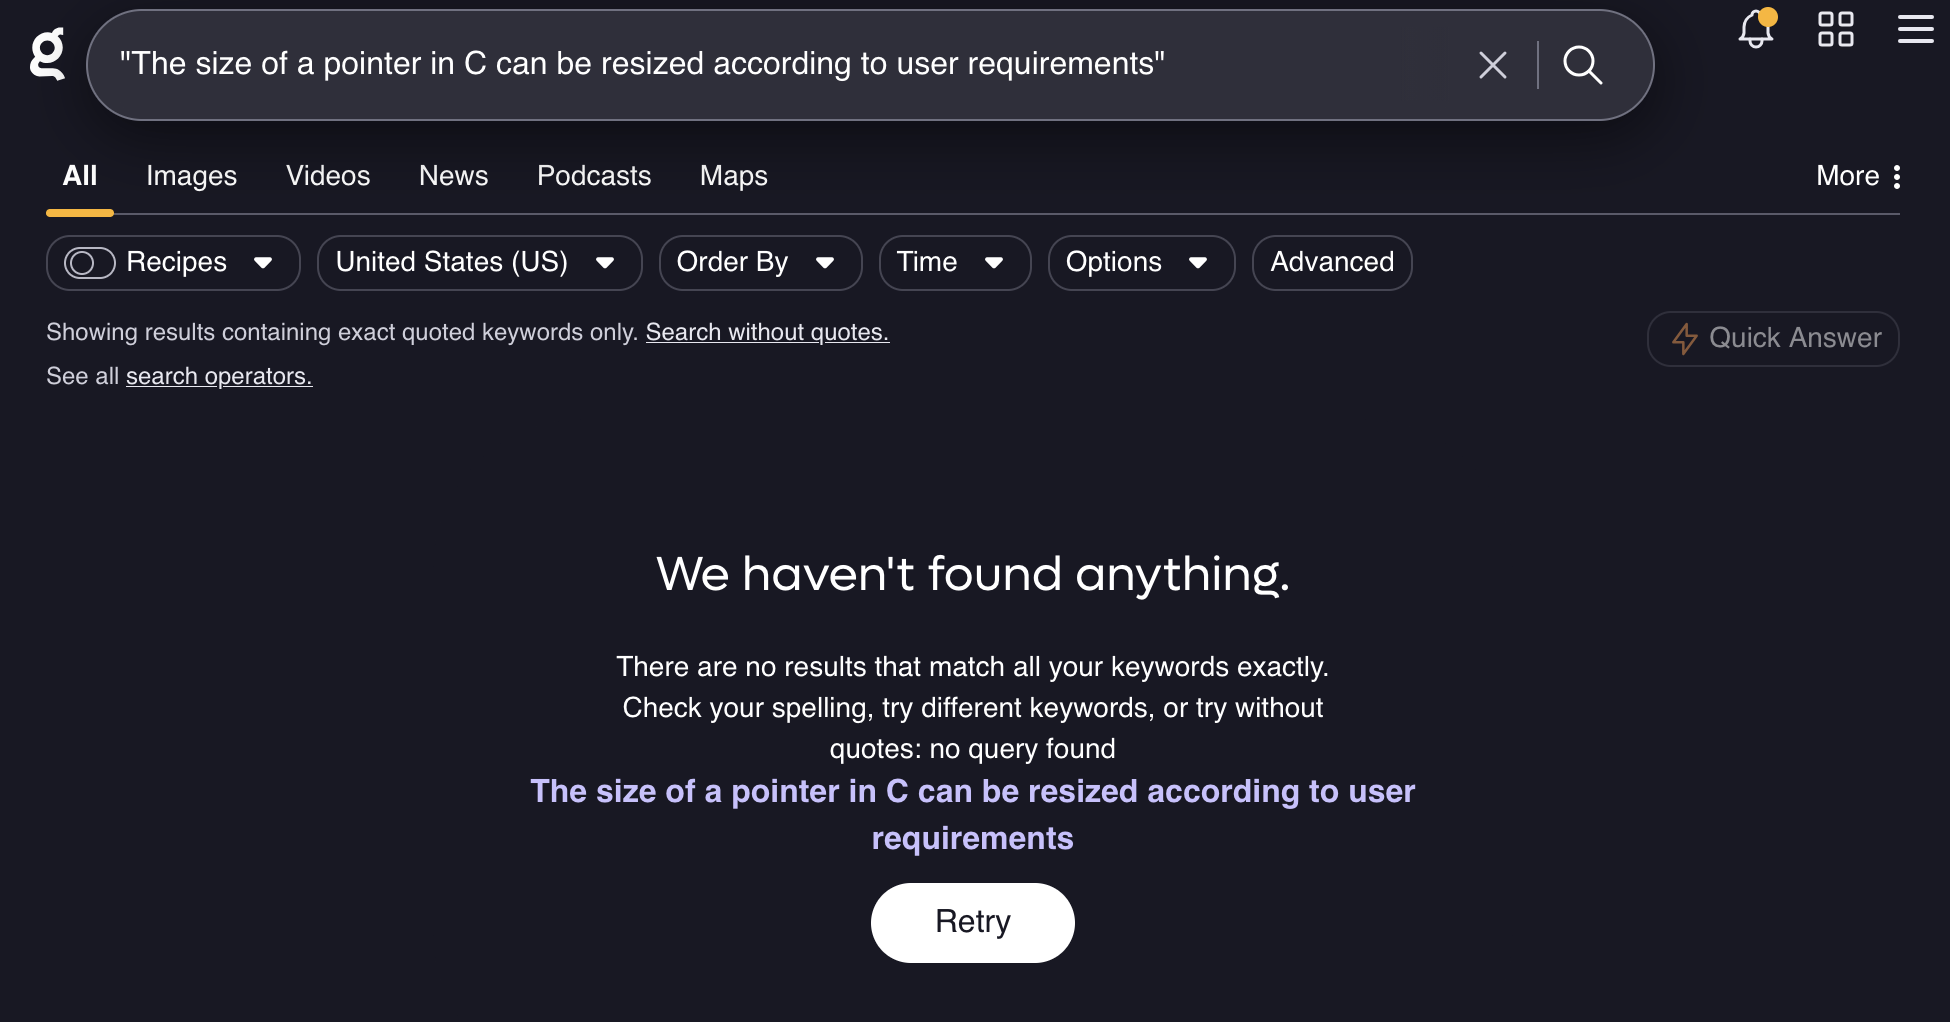The width and height of the screenshot is (1950, 1022).
Task: Click the More vertical dots icon
Action: (1896, 177)
